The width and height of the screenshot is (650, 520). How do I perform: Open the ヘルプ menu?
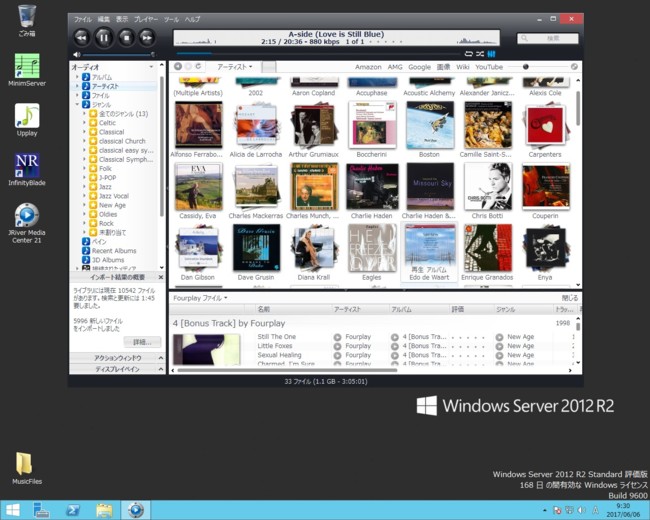pos(192,19)
